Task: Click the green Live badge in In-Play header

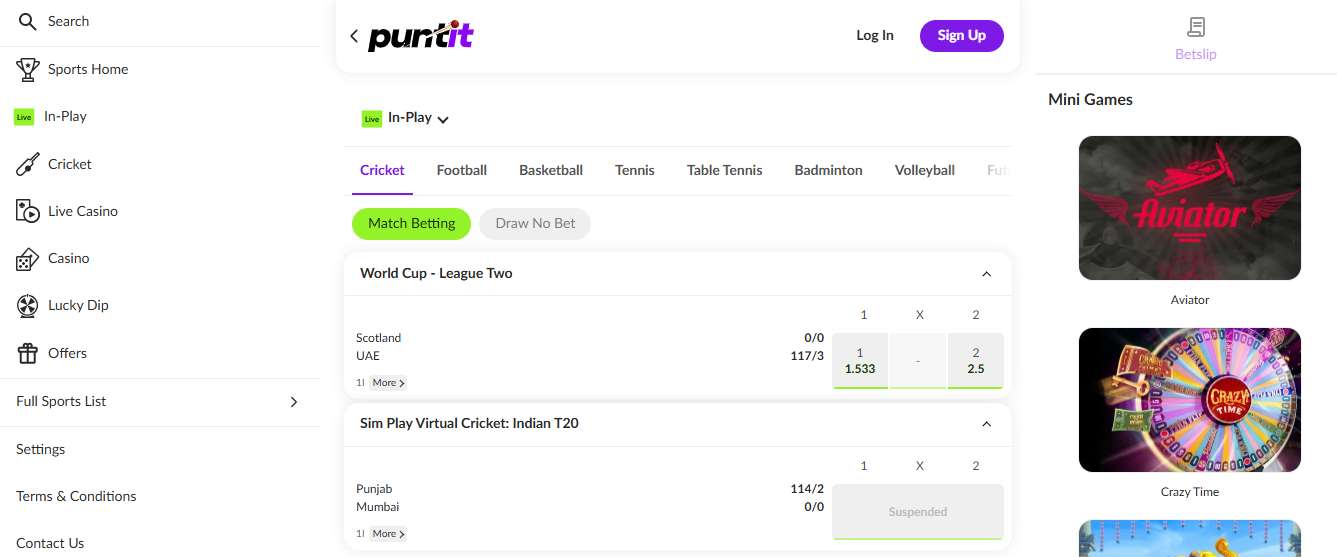Action: [372, 118]
